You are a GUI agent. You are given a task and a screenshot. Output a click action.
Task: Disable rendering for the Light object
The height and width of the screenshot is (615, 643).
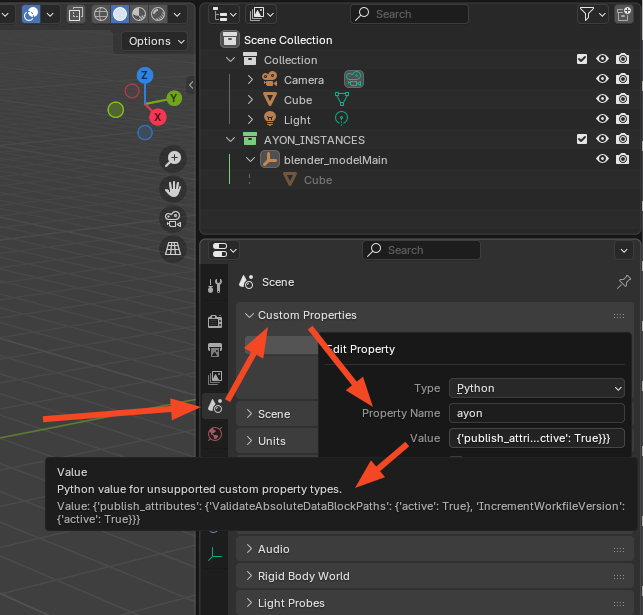pyautogui.click(x=622, y=120)
